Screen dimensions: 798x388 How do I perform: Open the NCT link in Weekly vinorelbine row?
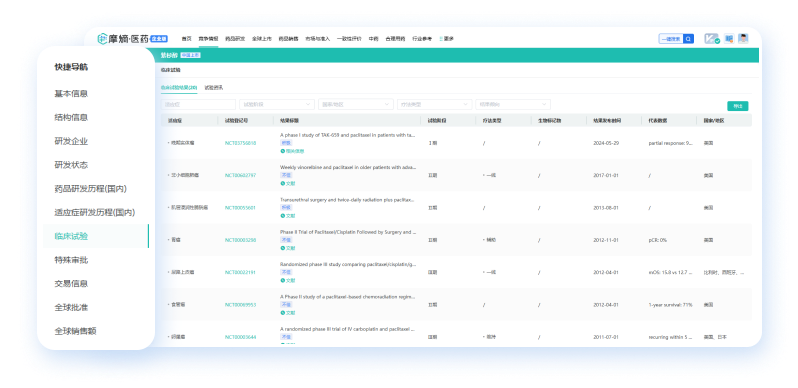point(240,175)
